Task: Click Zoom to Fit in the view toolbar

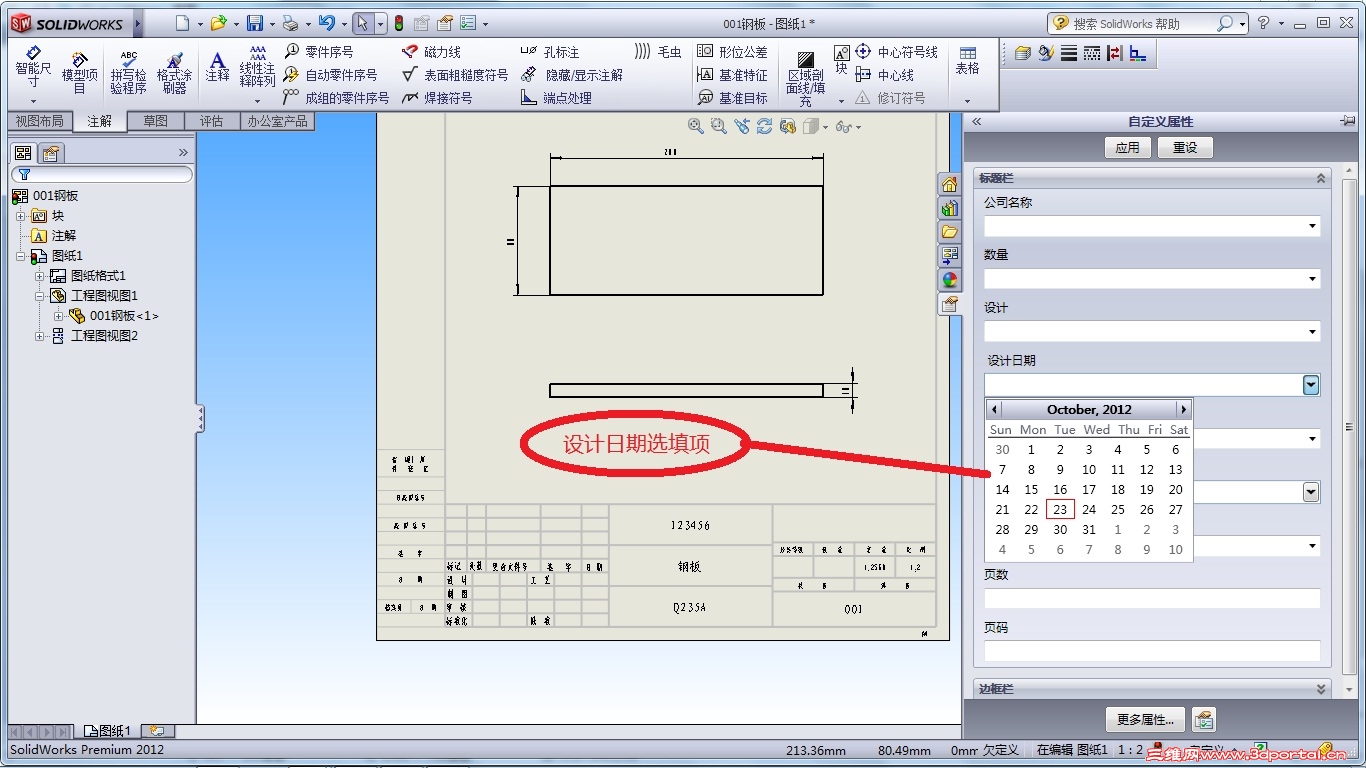Action: [x=696, y=126]
